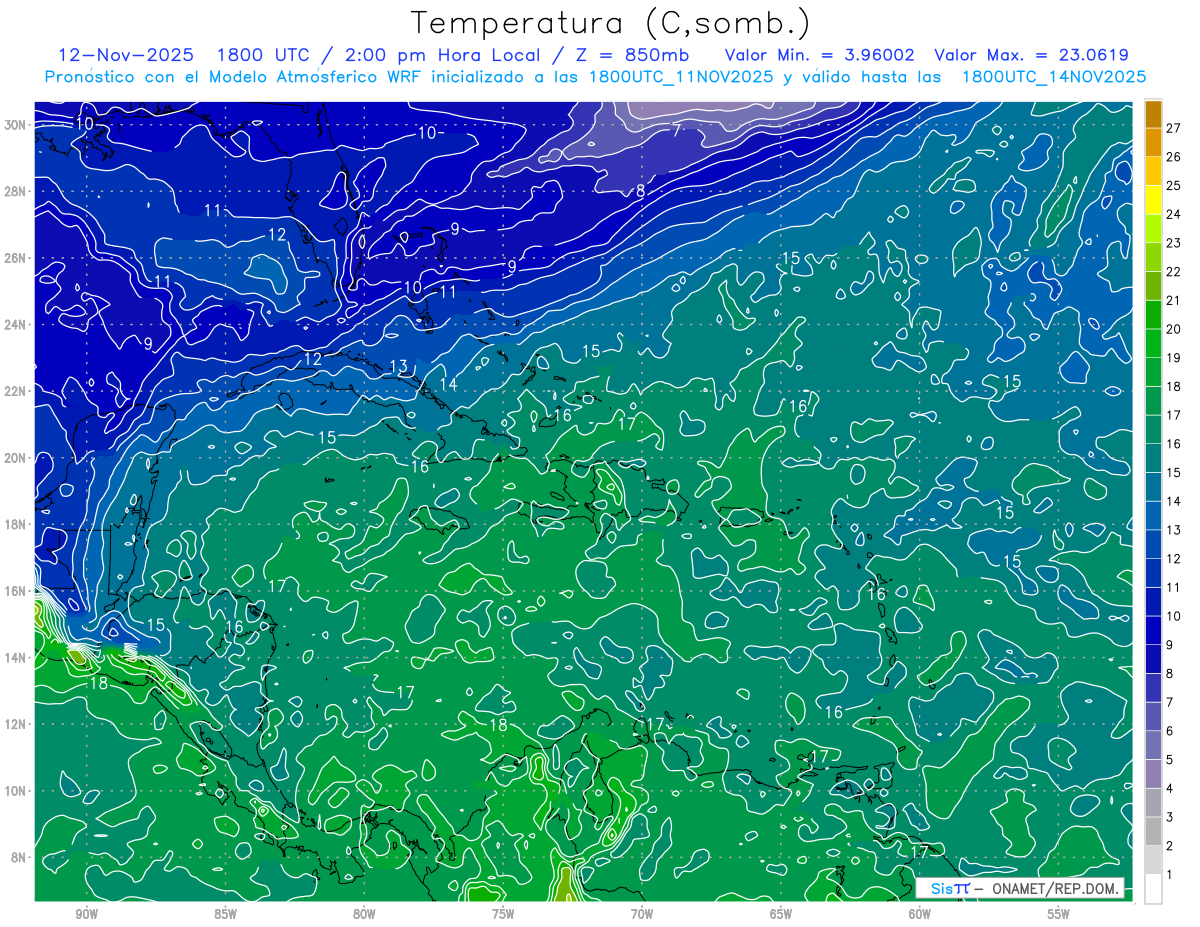Click the 'Valor Min. = 3.96002' text

click(x=819, y=55)
